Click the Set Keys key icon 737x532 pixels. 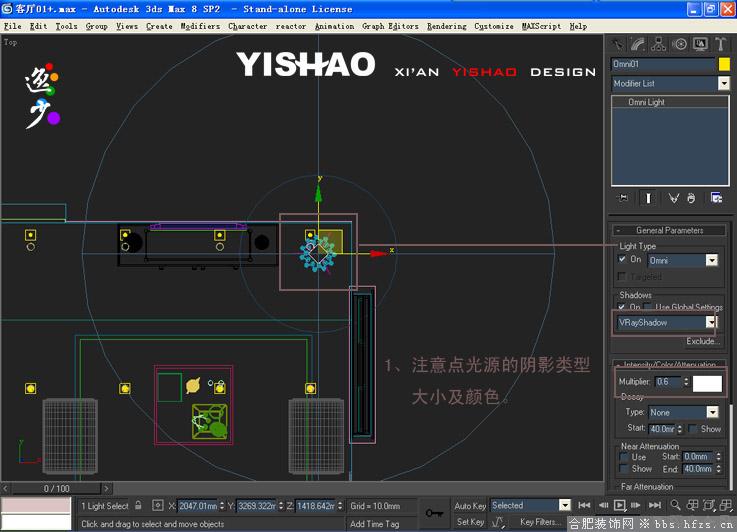point(434,513)
